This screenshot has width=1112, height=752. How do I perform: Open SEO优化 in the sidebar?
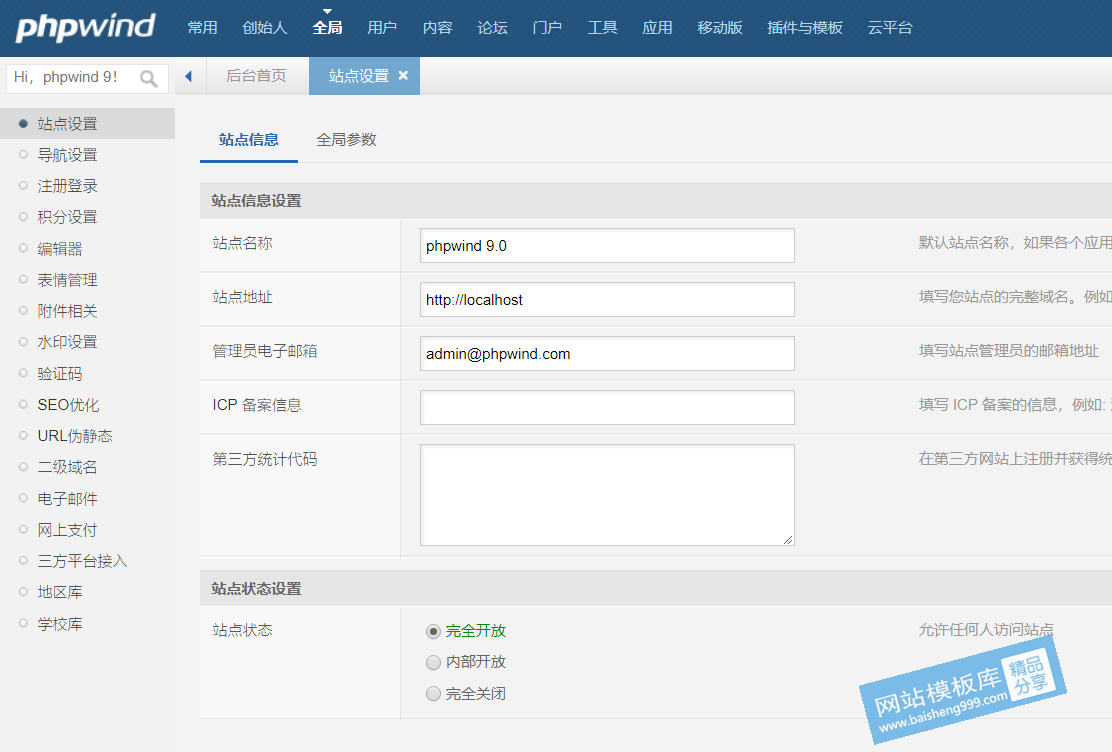[x=68, y=405]
